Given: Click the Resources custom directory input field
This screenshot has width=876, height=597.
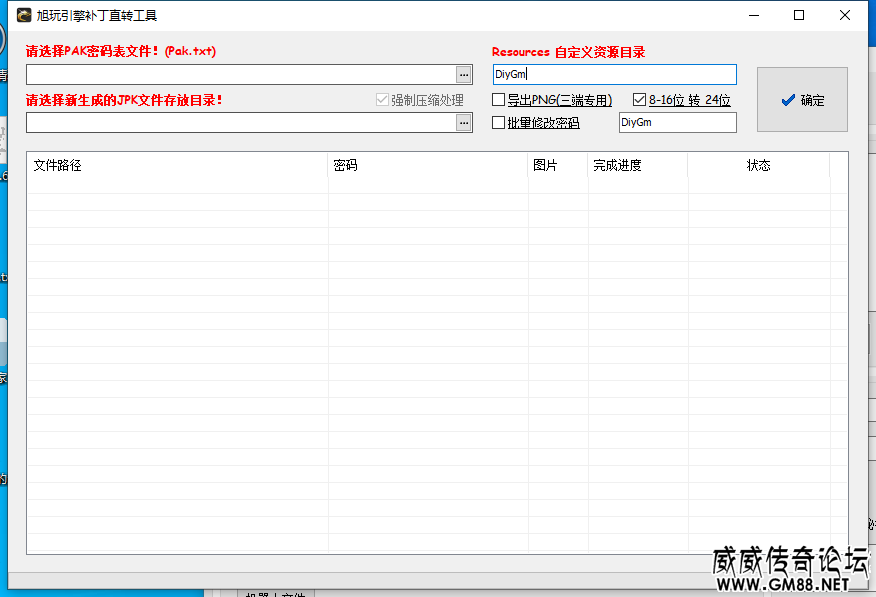Looking at the screenshot, I should (x=614, y=75).
